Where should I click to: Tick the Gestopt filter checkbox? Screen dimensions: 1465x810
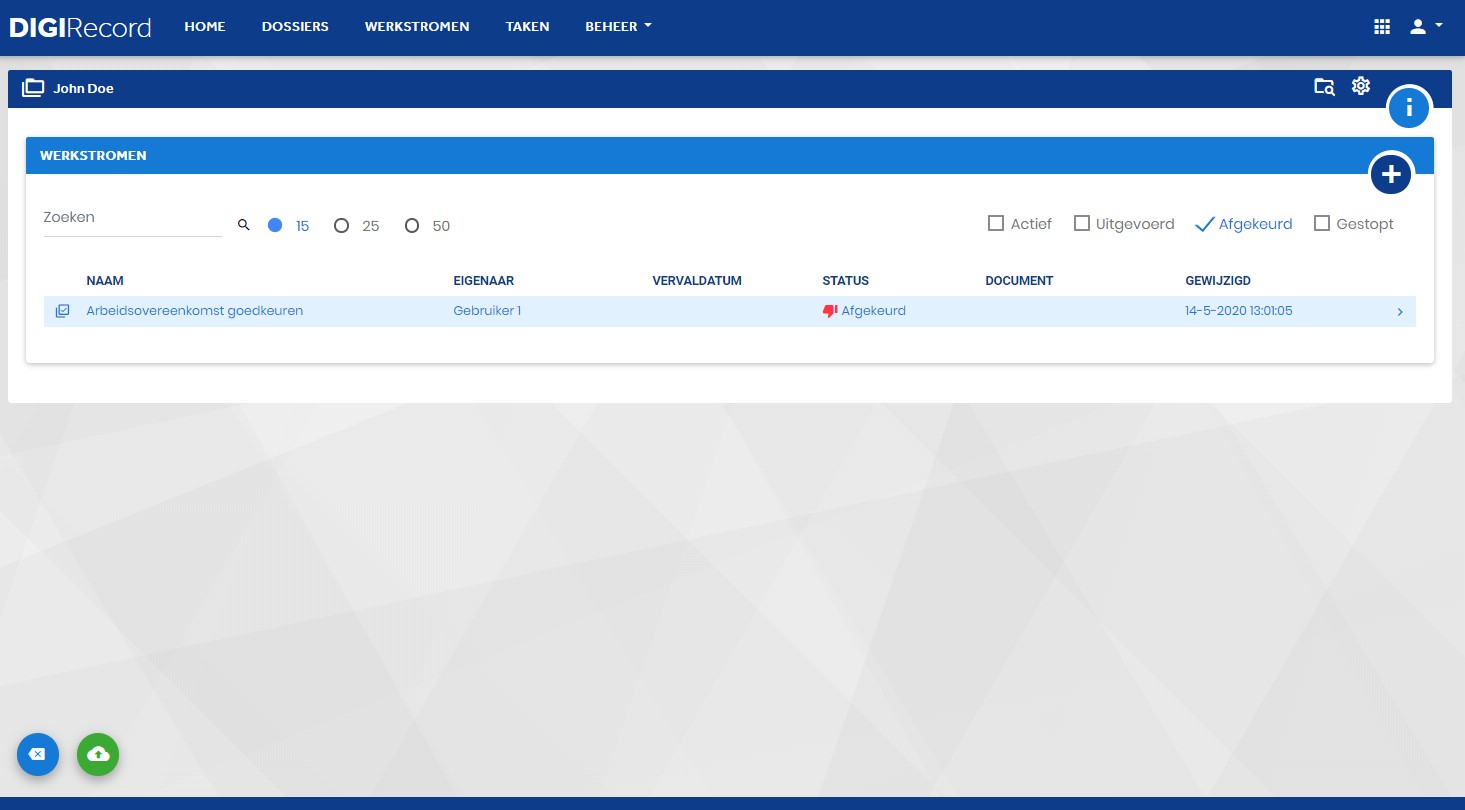point(1322,224)
